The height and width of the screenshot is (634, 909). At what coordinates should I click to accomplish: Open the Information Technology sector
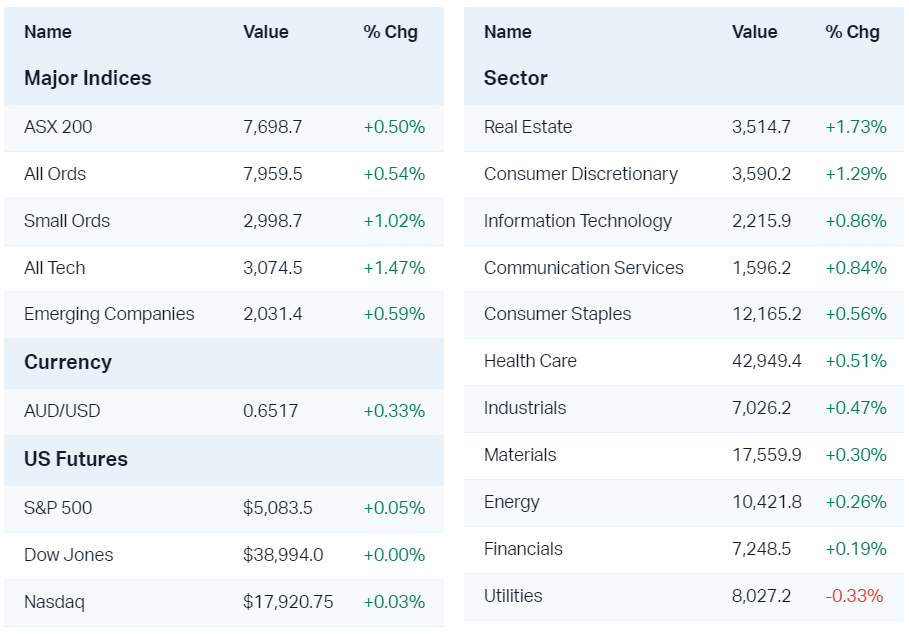(x=577, y=221)
